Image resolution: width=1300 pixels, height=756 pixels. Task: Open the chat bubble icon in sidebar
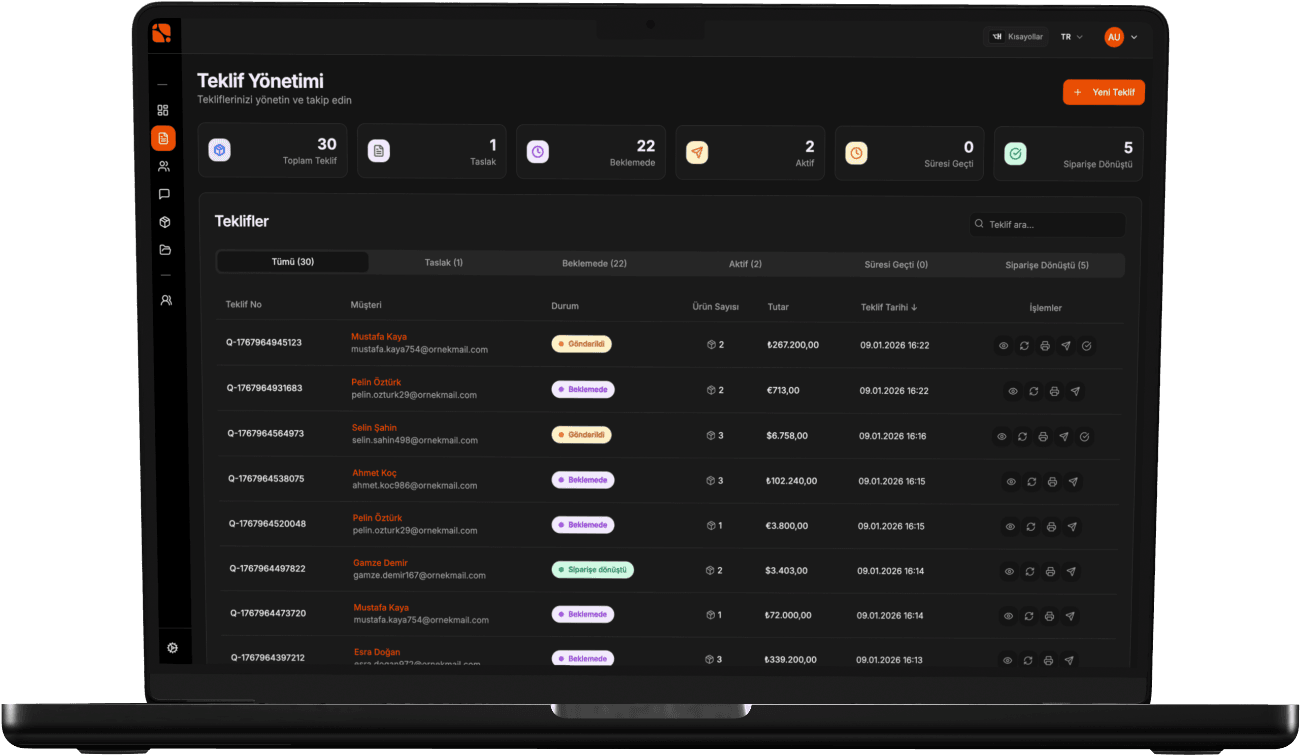(164, 194)
